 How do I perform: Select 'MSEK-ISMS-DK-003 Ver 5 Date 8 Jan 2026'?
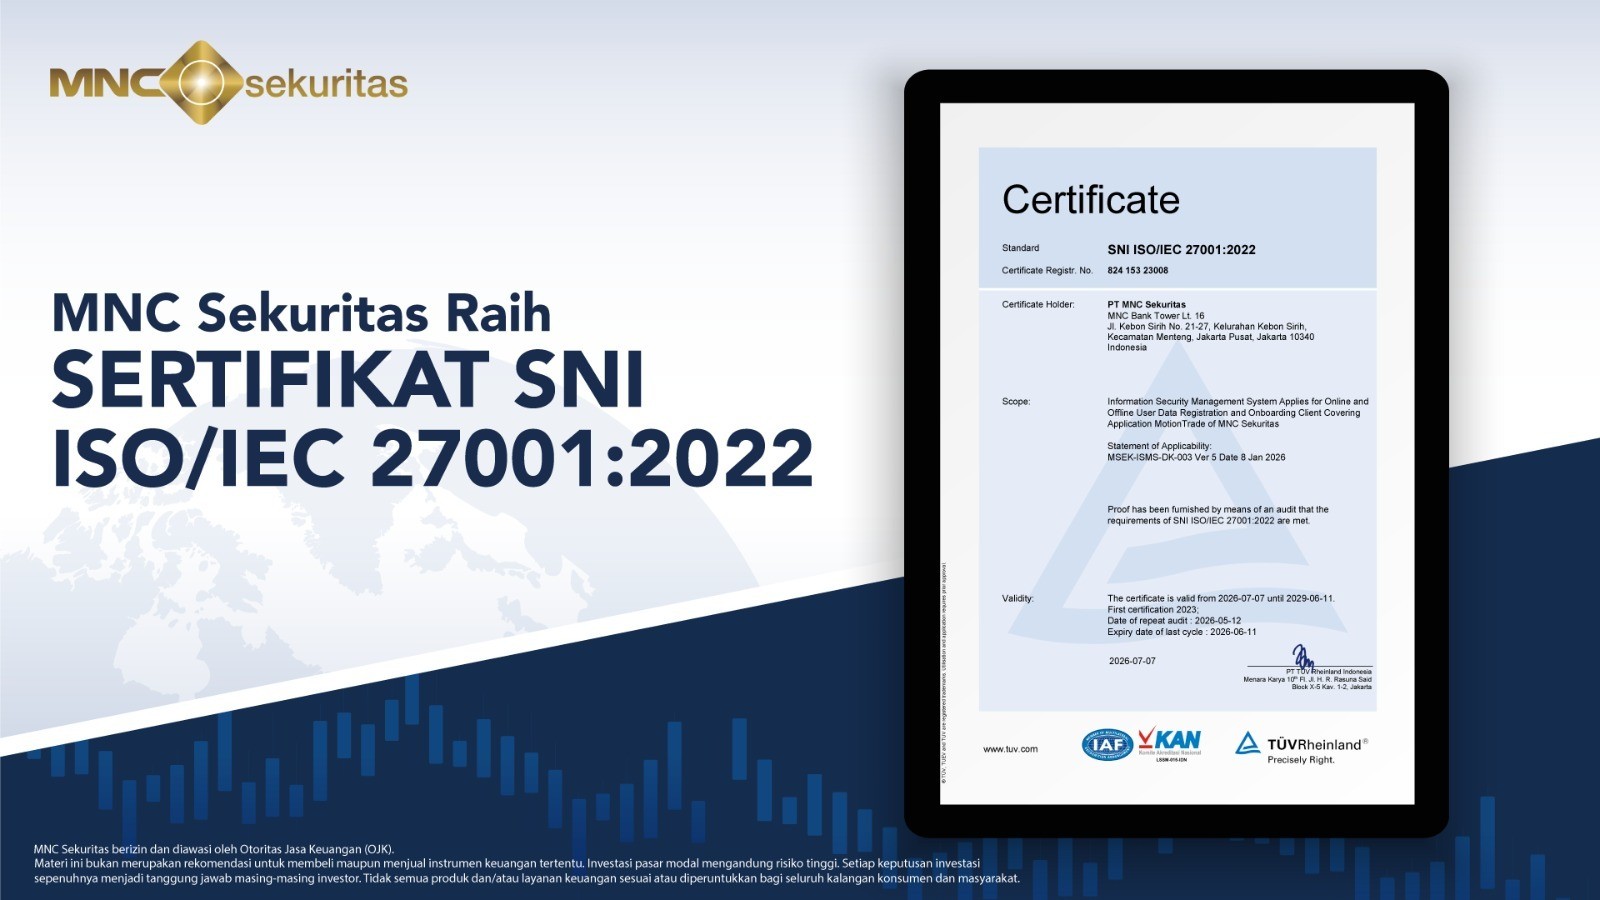click(x=1196, y=457)
